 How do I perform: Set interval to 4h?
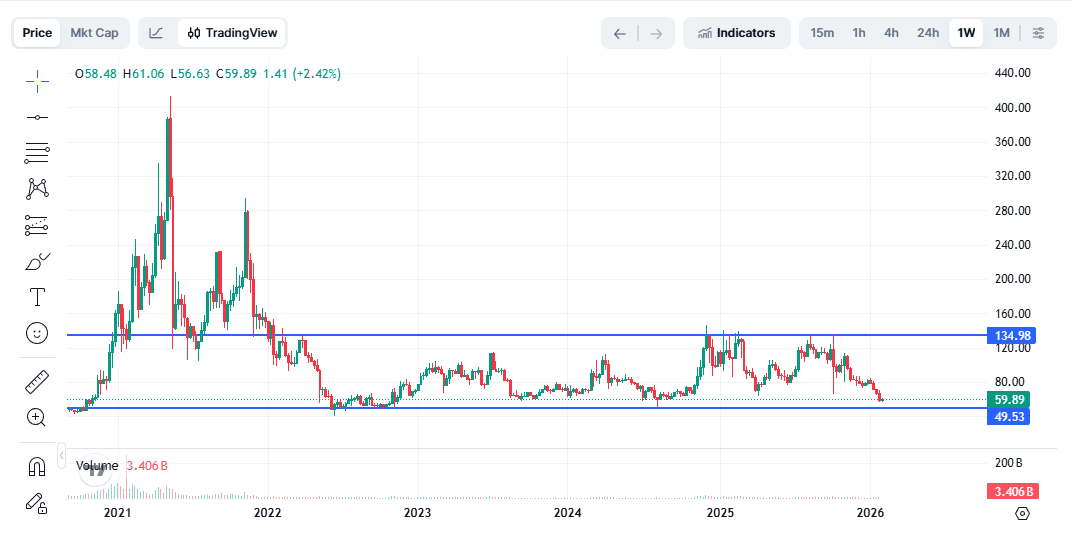click(x=891, y=33)
